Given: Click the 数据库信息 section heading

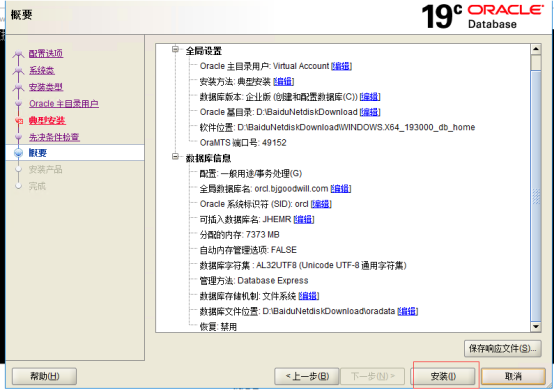Looking at the screenshot, I should pos(208,158).
